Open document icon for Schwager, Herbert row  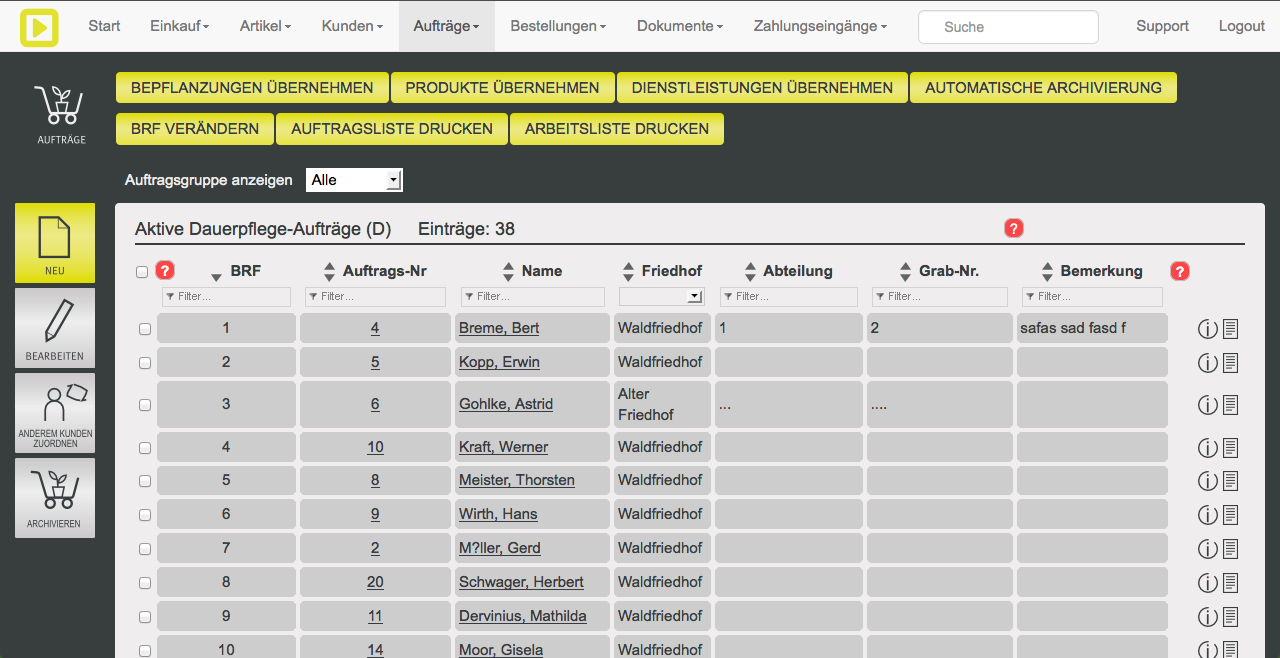1231,583
